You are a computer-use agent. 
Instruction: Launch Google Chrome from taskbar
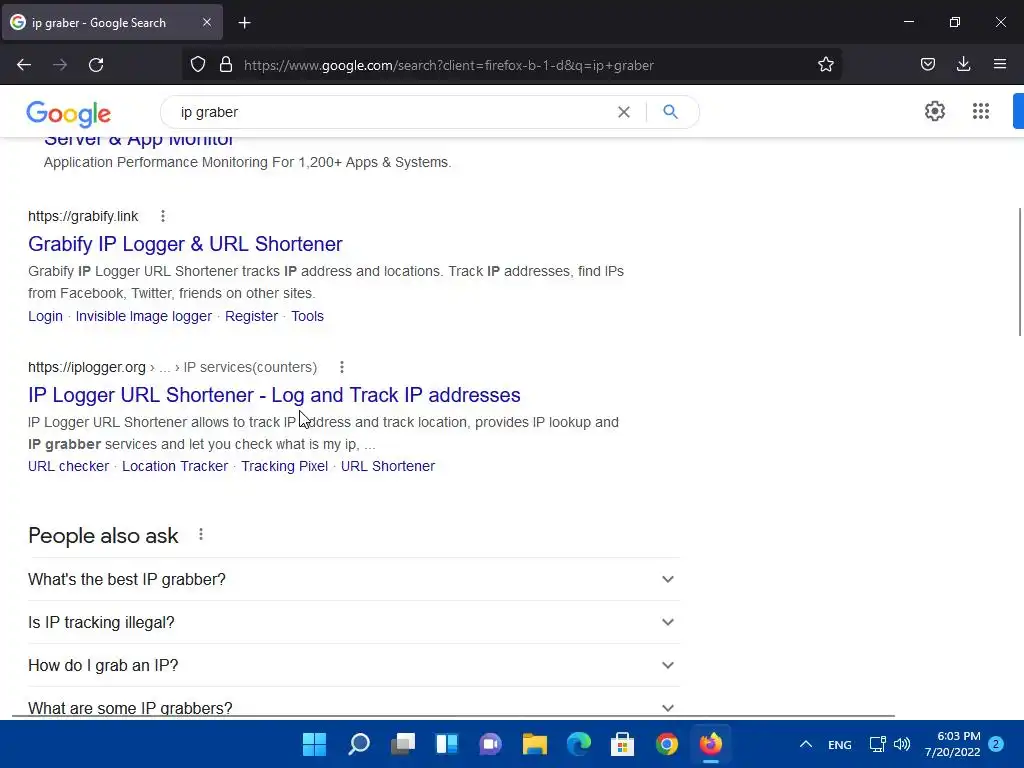point(667,744)
